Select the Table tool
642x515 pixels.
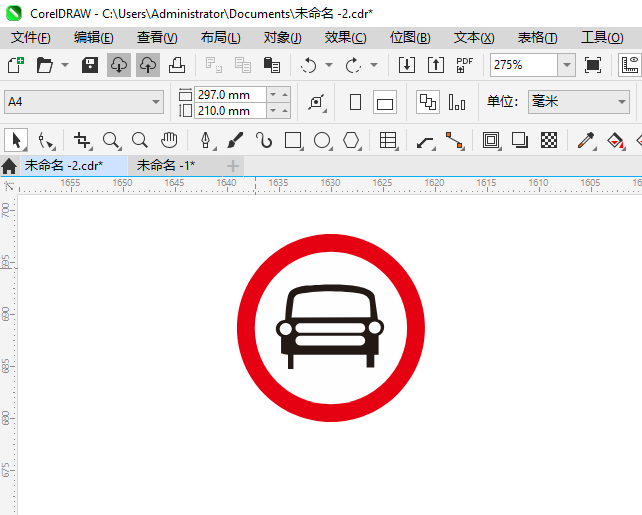(388, 140)
